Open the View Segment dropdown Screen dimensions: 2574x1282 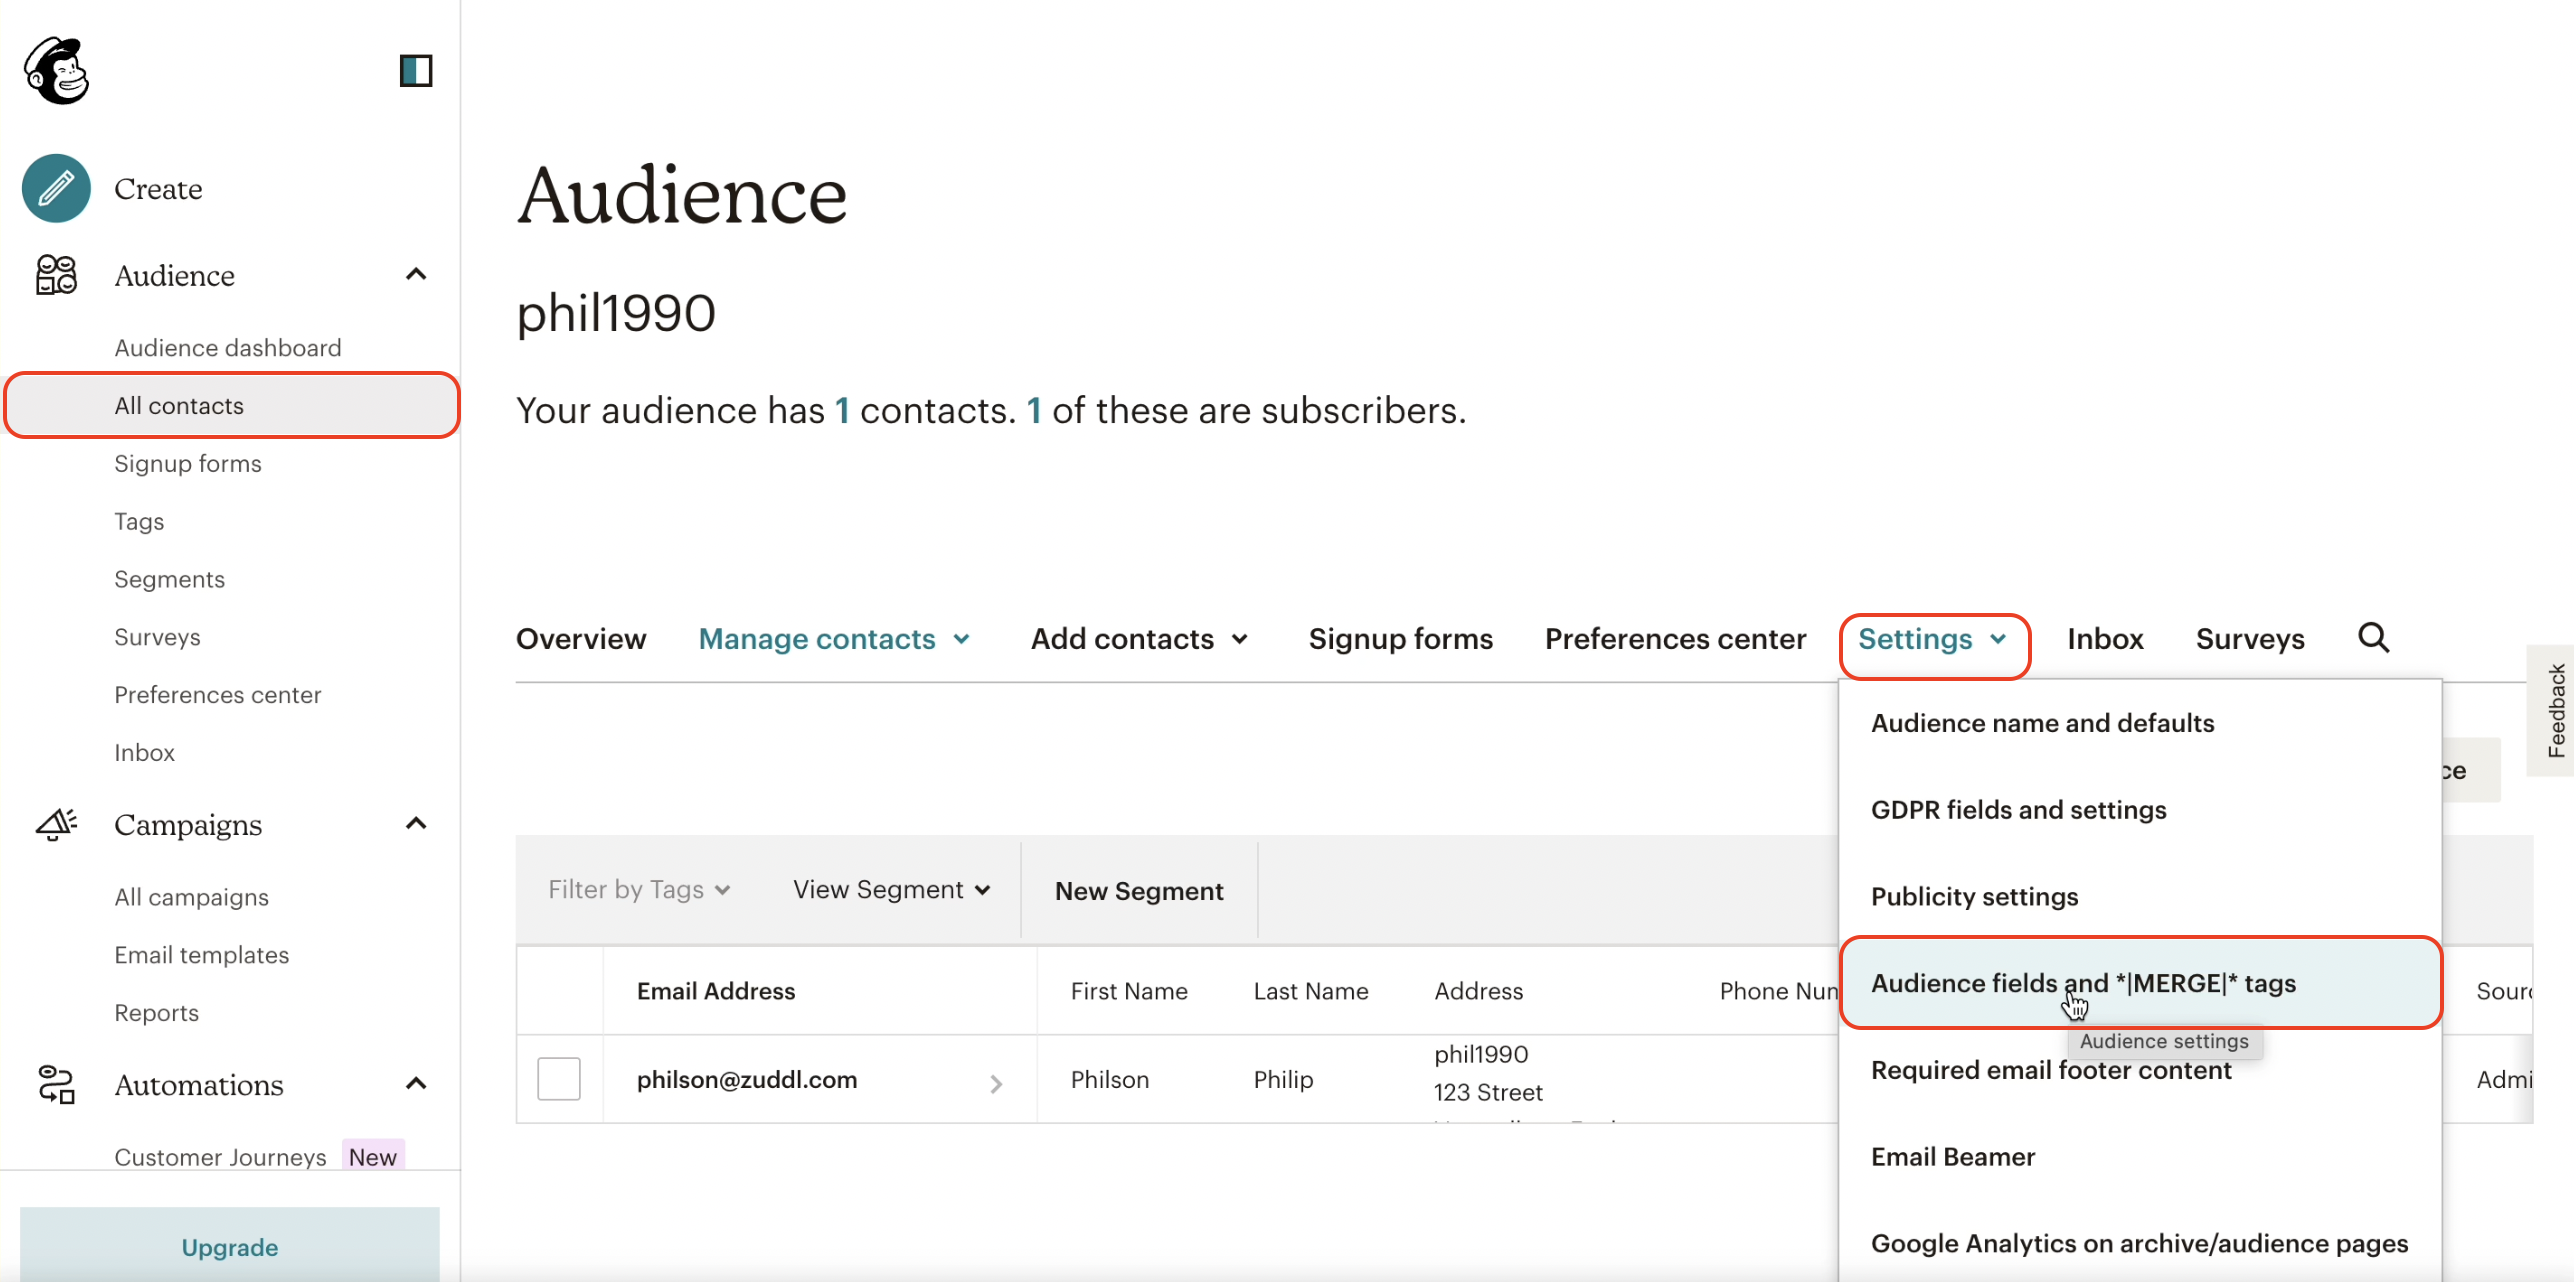(891, 889)
